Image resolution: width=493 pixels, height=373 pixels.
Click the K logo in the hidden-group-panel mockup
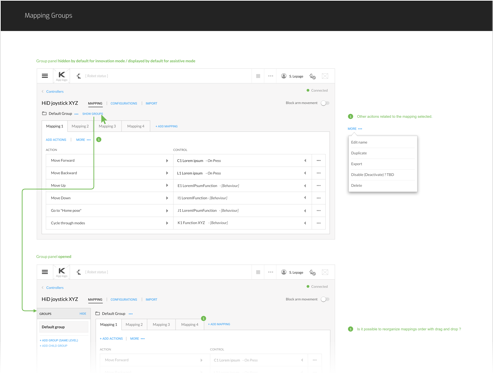(x=62, y=75)
